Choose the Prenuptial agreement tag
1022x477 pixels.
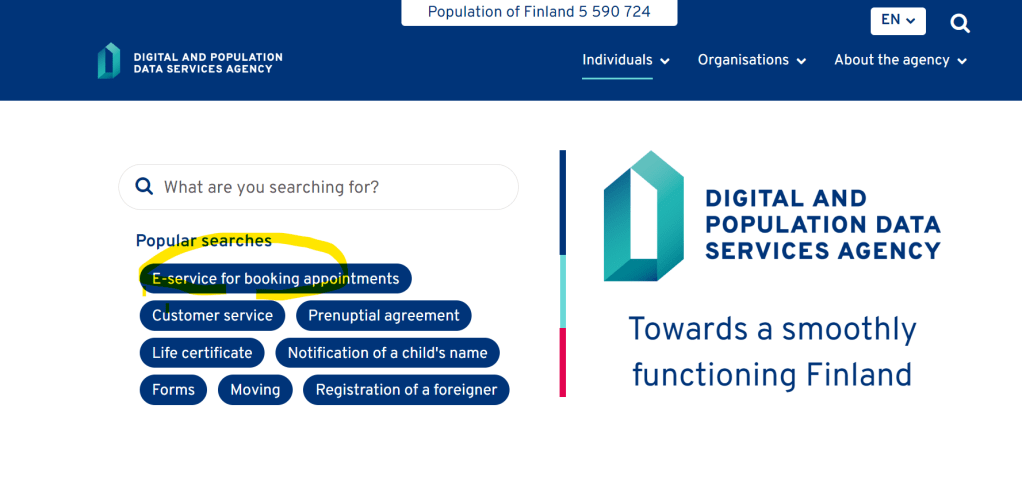[x=383, y=316]
